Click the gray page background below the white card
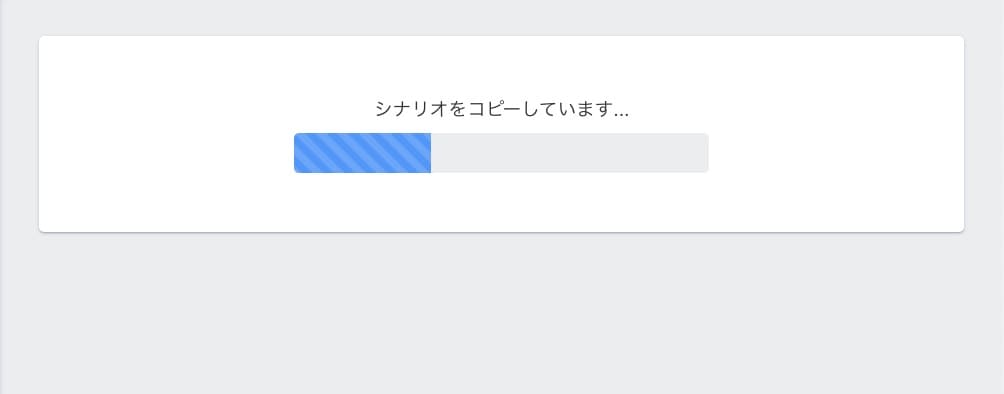Image resolution: width=1004 pixels, height=394 pixels. 501,314
